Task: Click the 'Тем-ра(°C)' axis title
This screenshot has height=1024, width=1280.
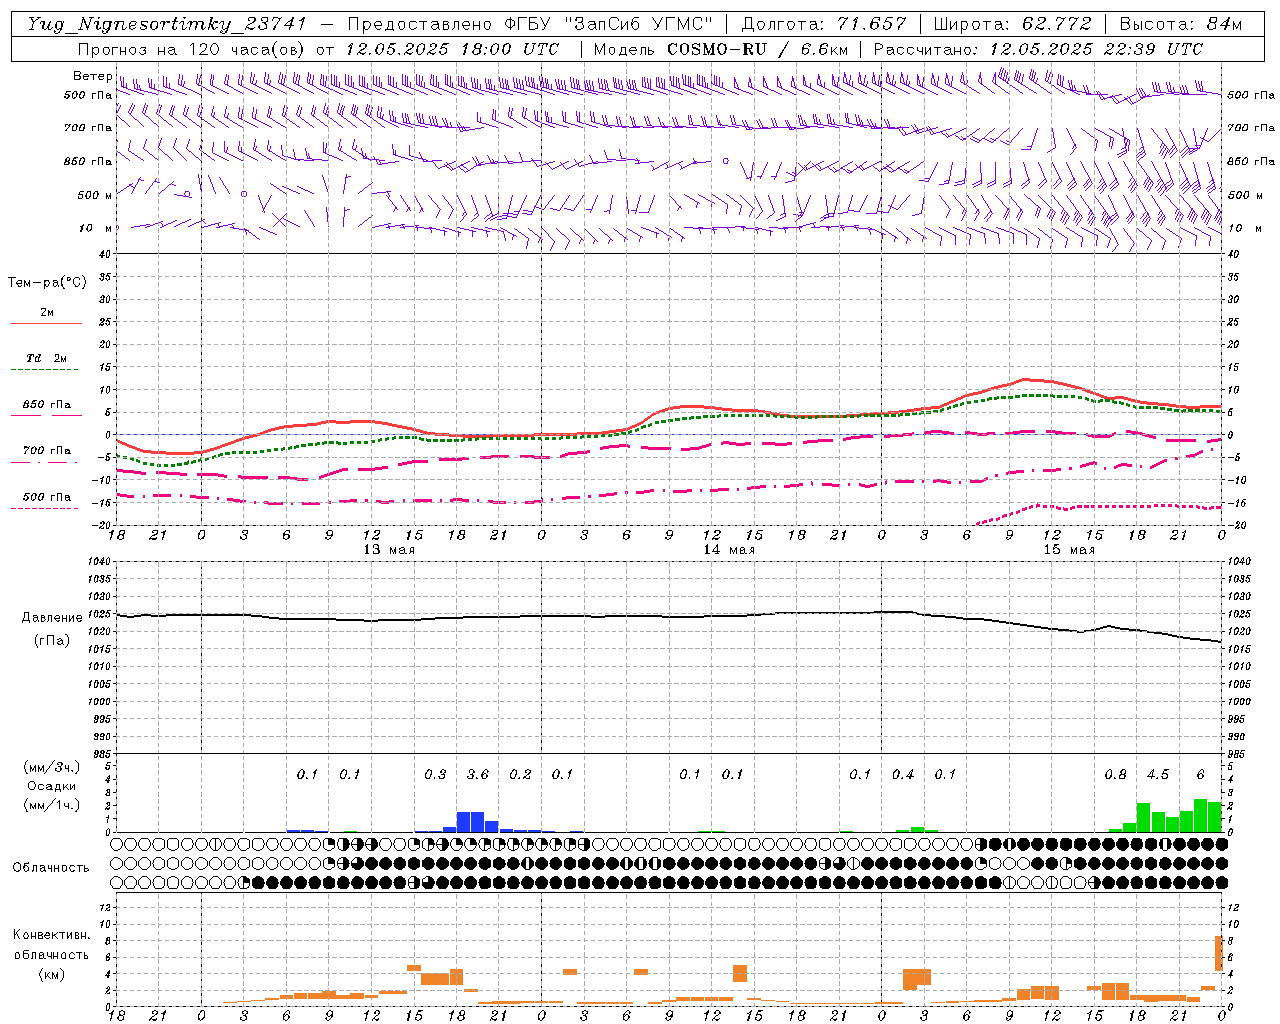Action: [47, 283]
